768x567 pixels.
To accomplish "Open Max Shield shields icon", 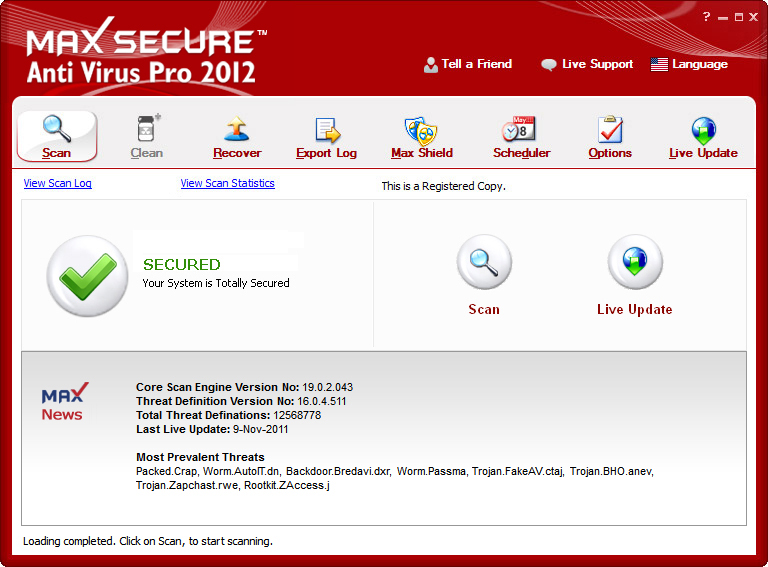I will pos(421,131).
